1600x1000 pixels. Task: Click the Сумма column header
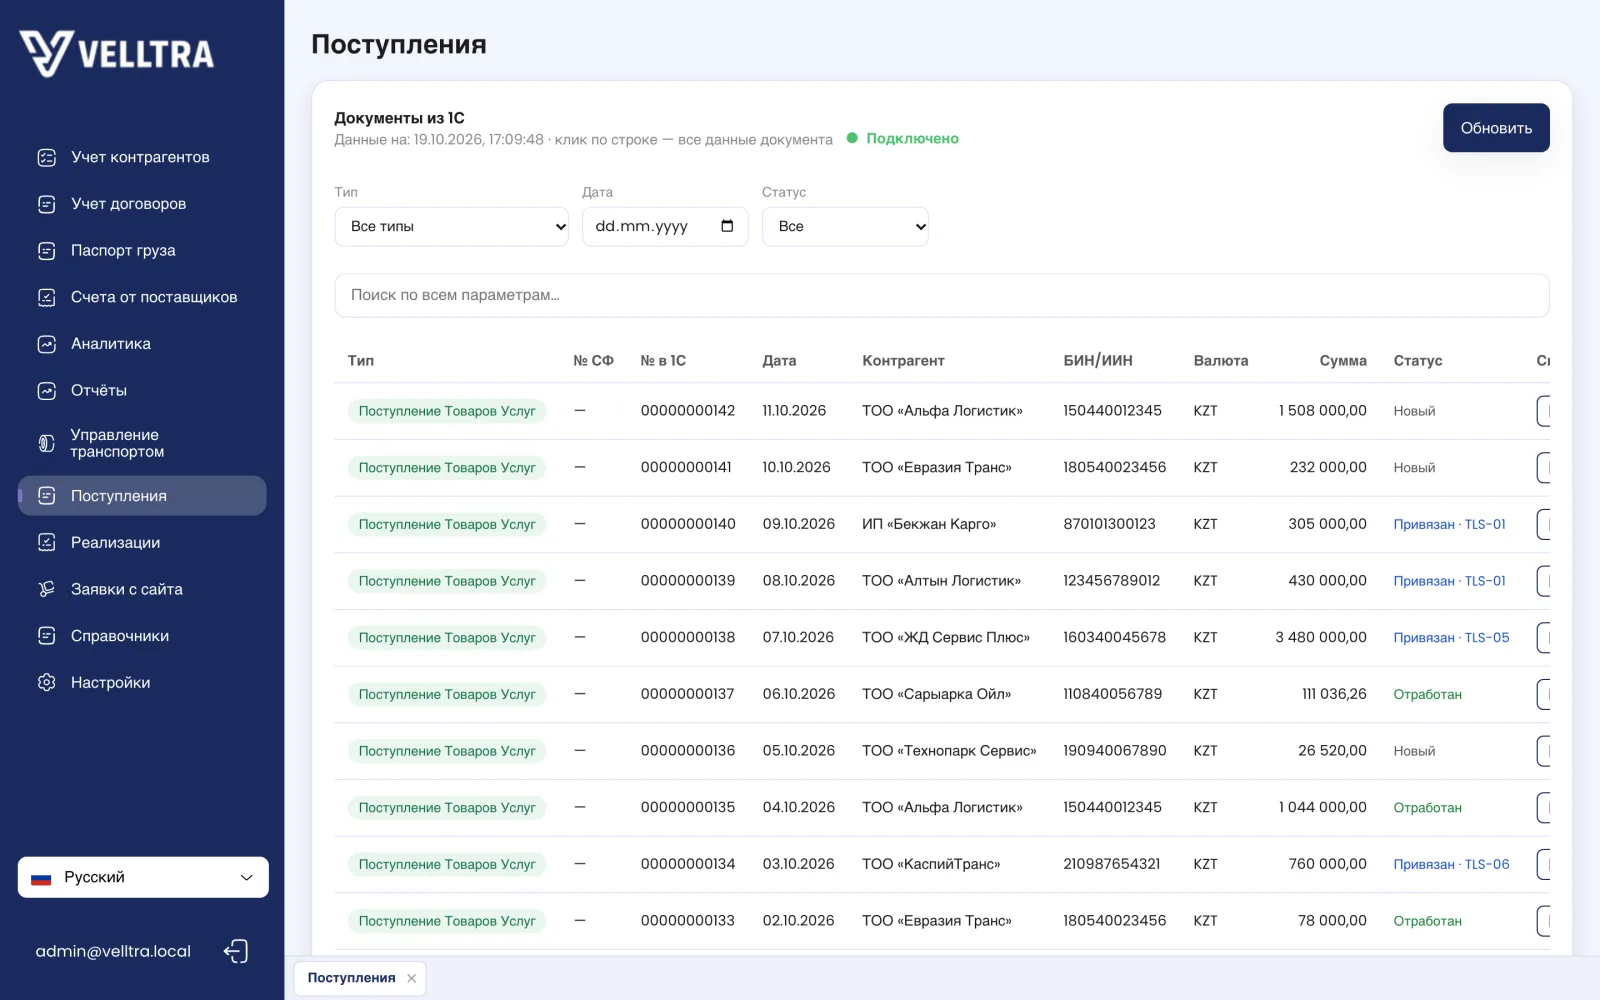(1343, 361)
